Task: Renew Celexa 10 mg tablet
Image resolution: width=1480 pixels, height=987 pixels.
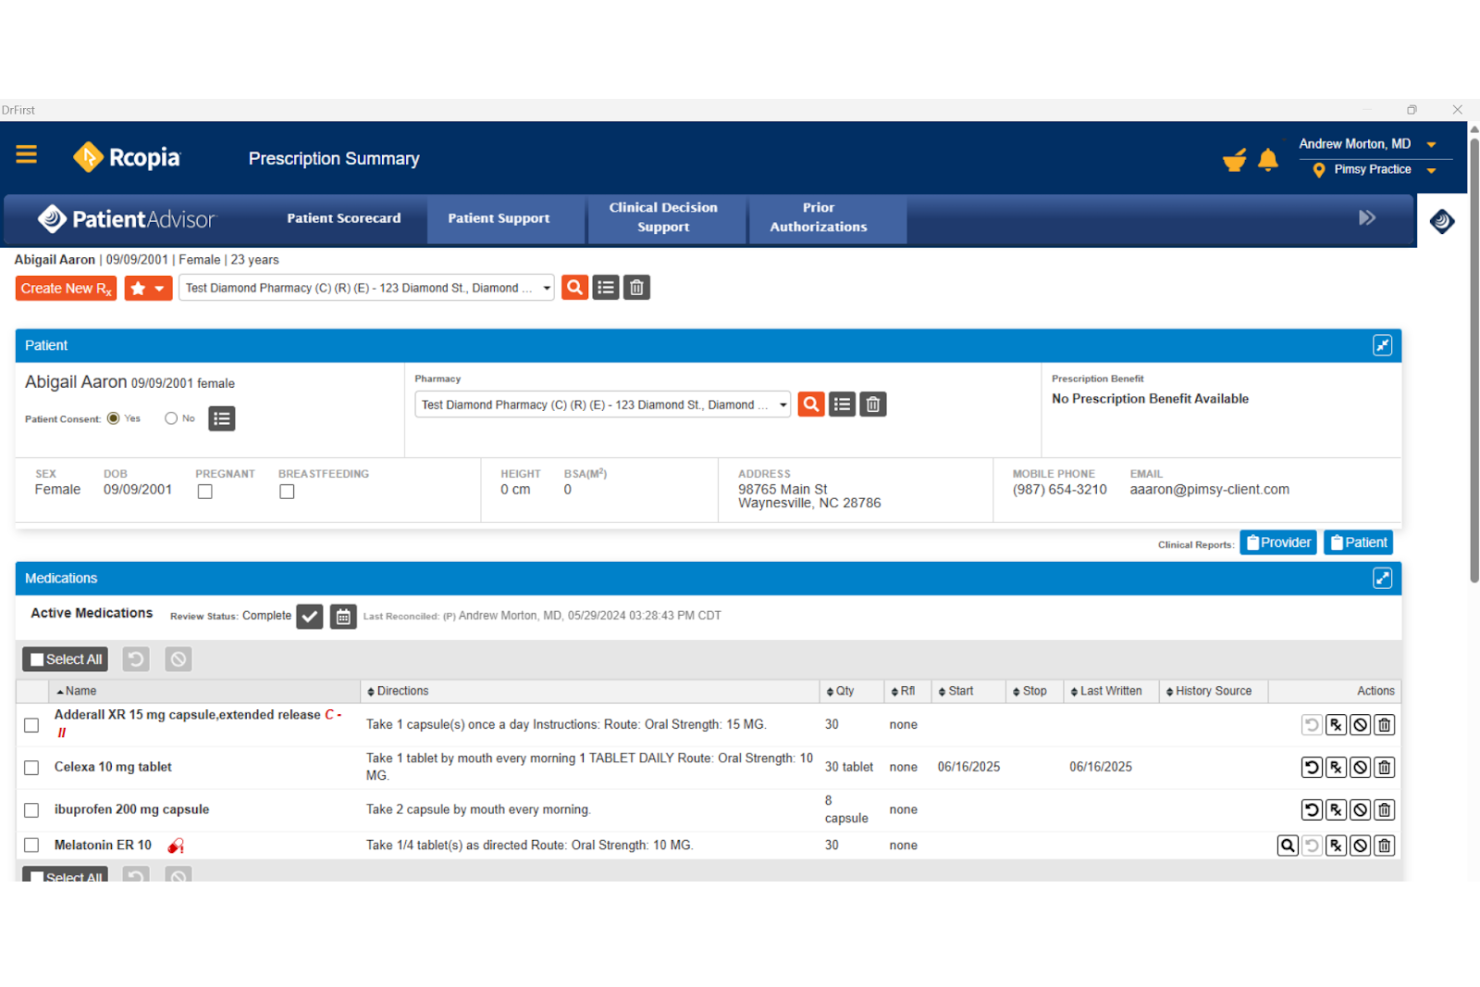Action: point(1312,767)
